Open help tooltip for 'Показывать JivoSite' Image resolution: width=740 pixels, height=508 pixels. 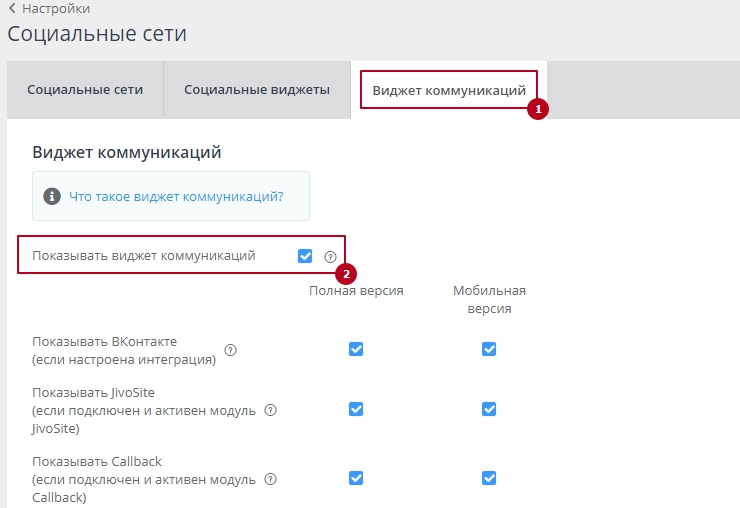270,410
